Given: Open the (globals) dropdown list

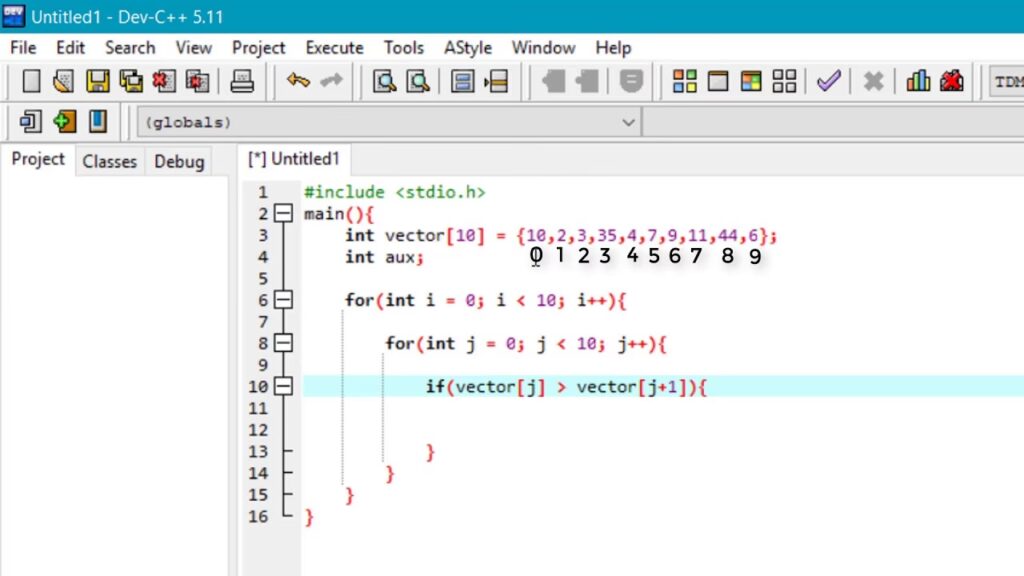Looking at the screenshot, I should [628, 122].
